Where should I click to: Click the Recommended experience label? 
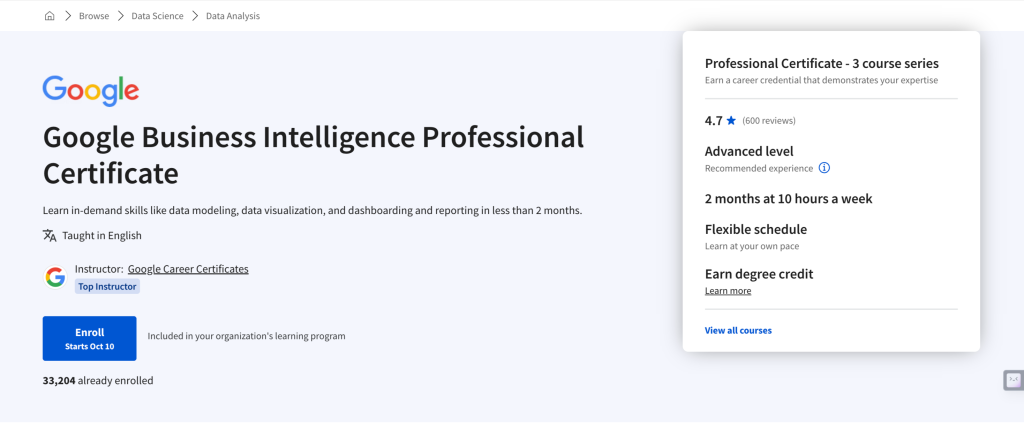click(759, 168)
